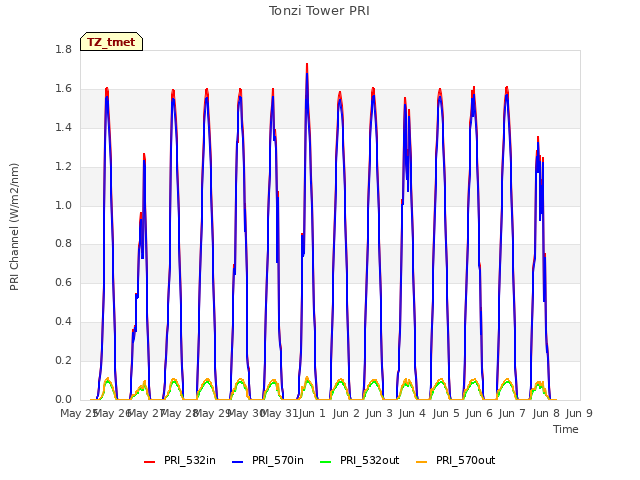Click the 1.2 y-axis tick label

pos(63,167)
